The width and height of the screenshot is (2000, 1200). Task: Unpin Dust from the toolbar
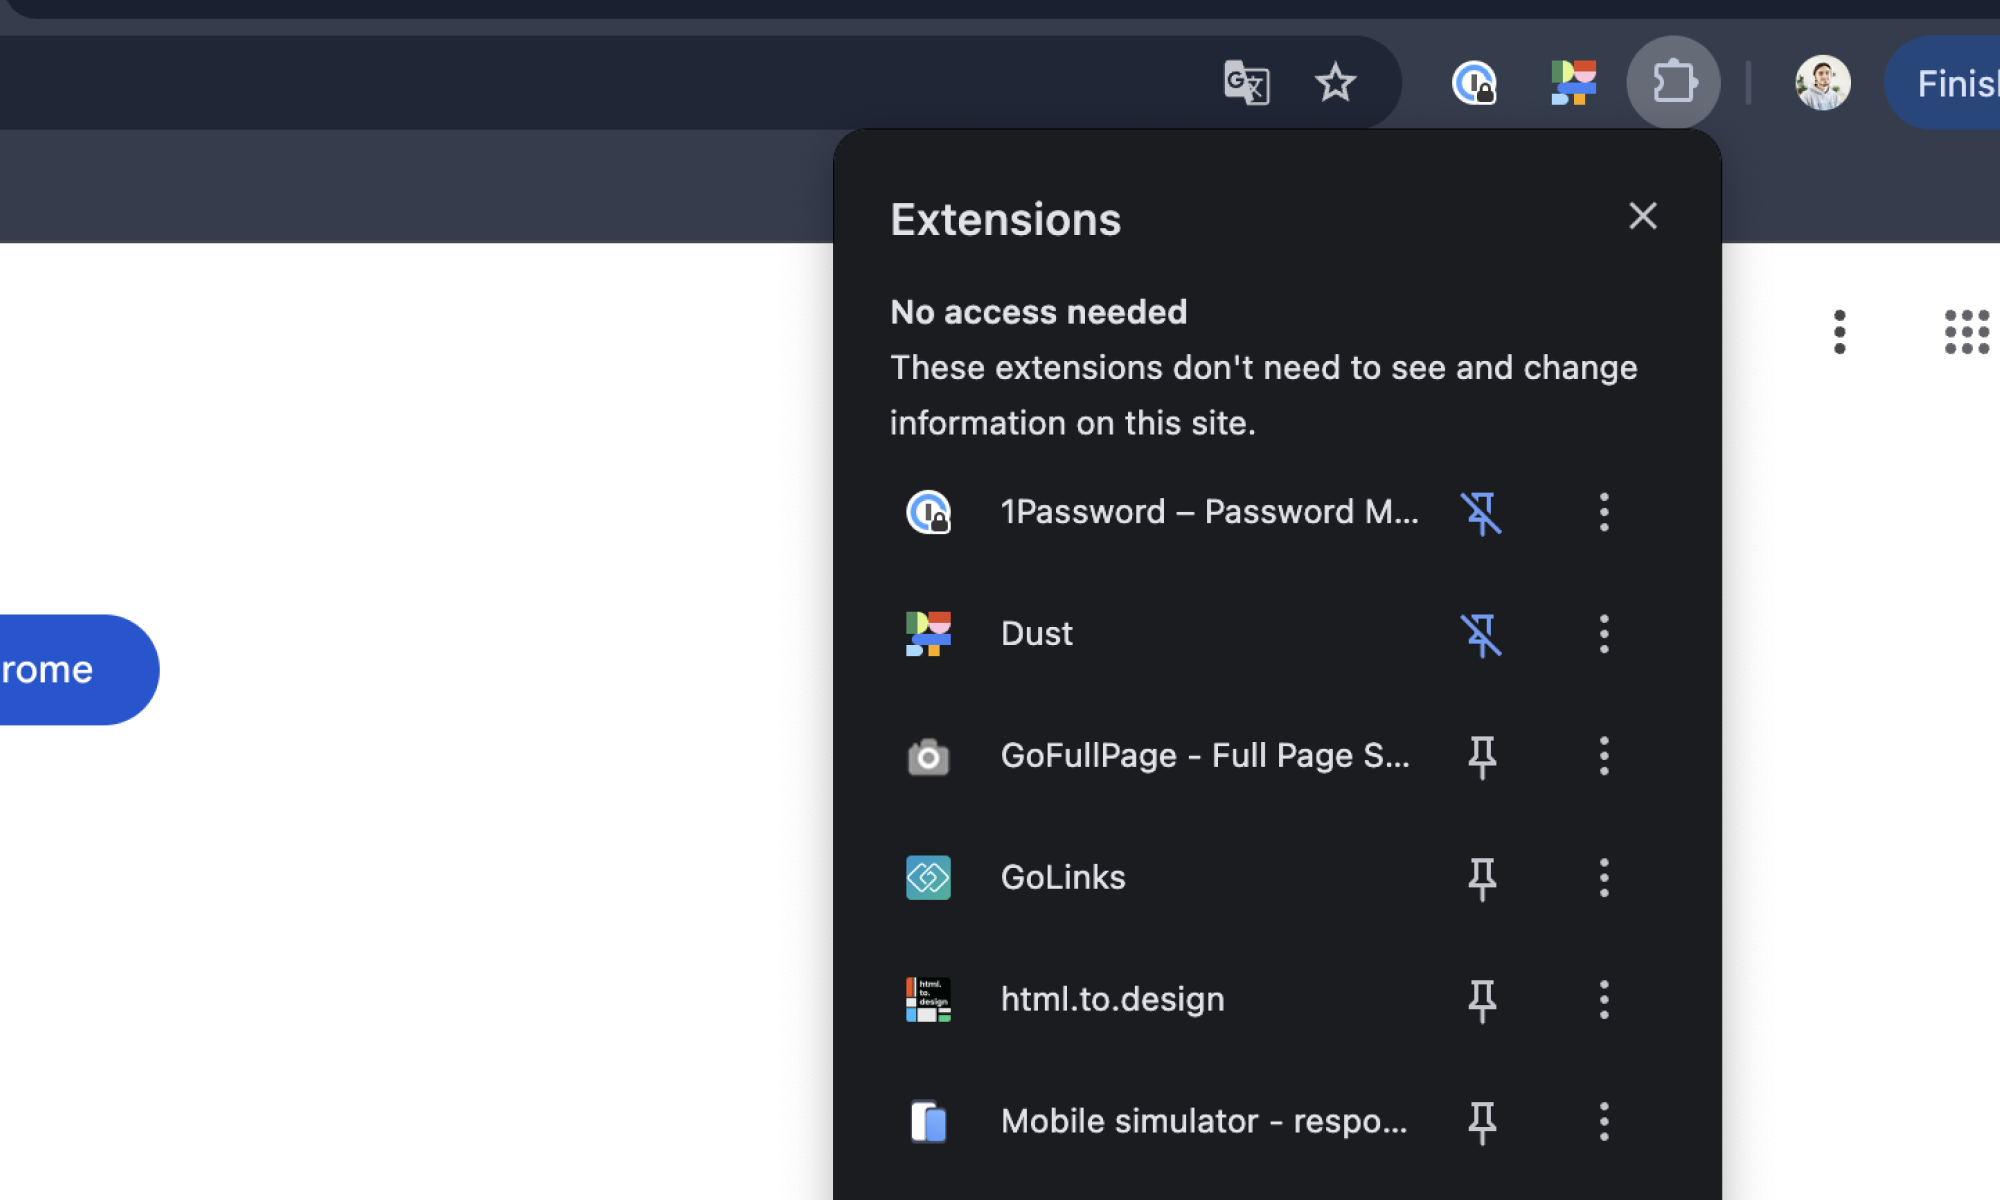[1481, 634]
